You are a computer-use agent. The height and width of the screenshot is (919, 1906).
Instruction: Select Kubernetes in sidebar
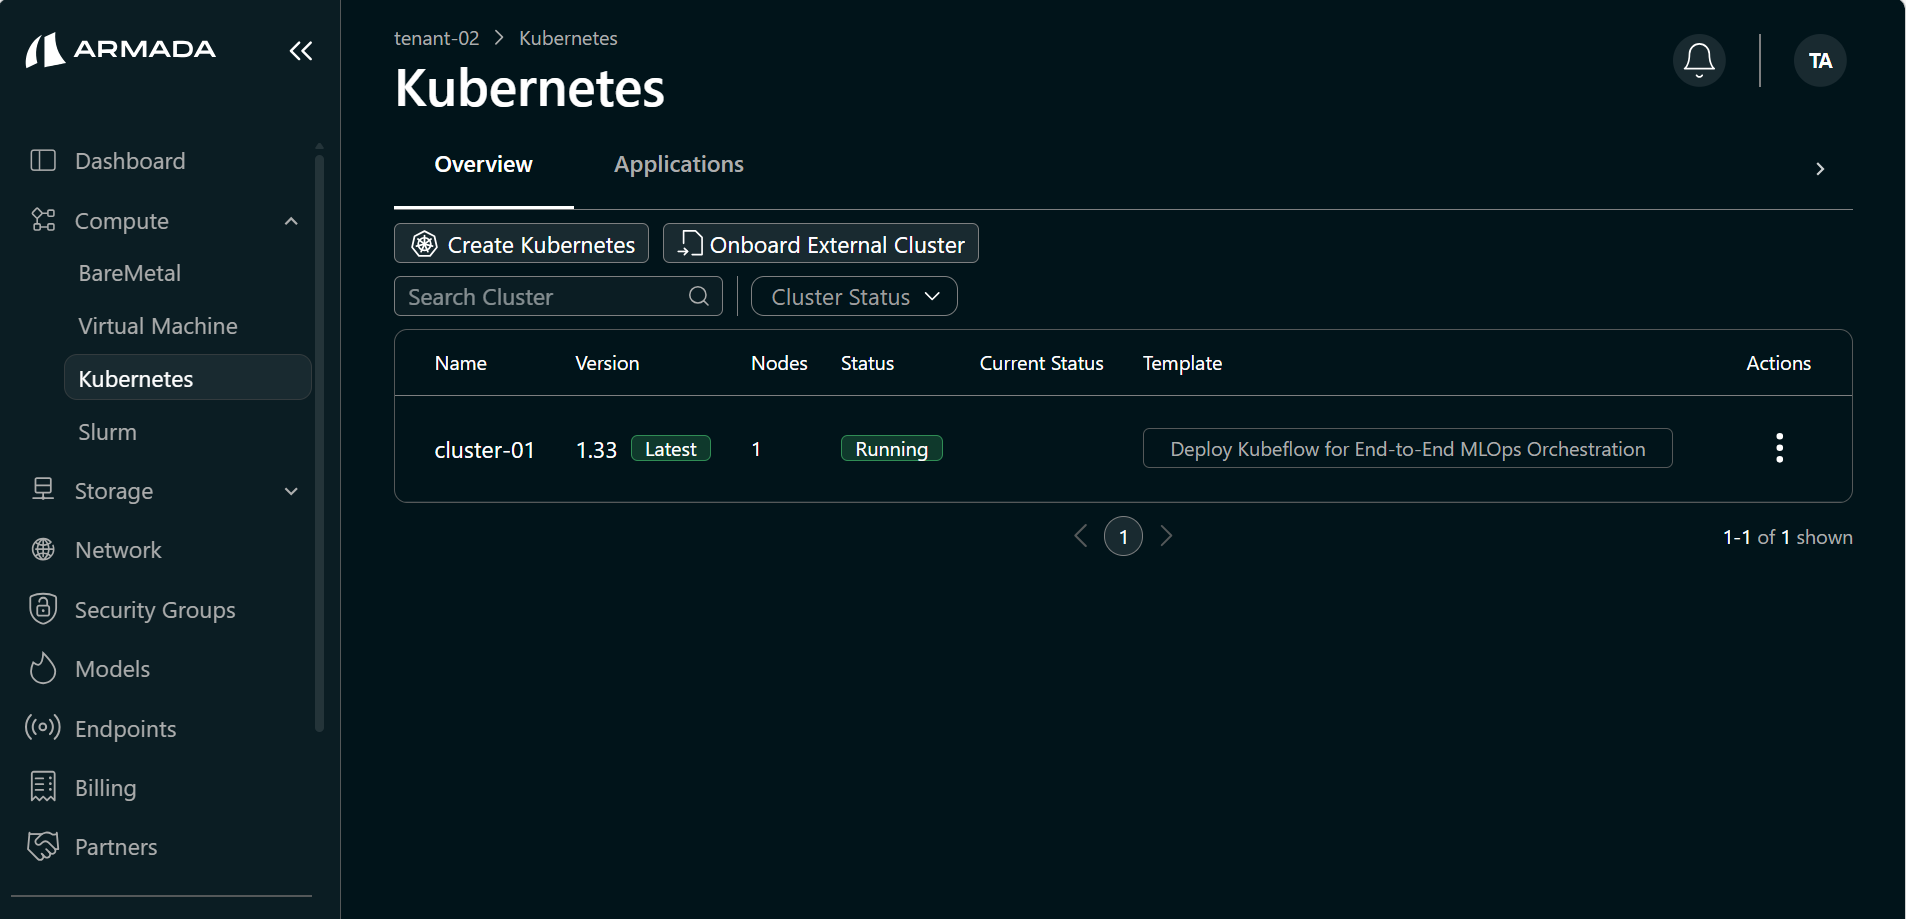point(188,378)
